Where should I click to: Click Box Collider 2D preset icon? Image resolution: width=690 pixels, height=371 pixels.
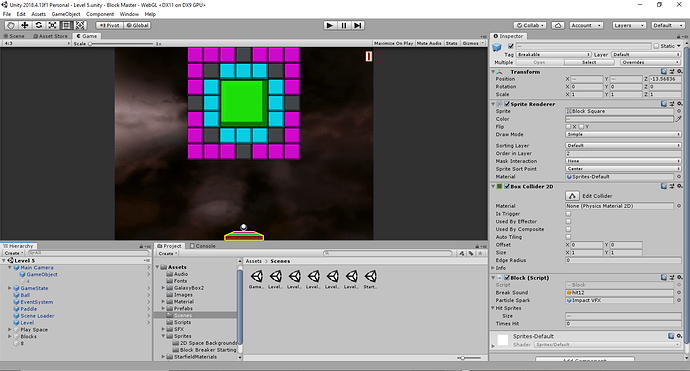pyautogui.click(x=672, y=186)
